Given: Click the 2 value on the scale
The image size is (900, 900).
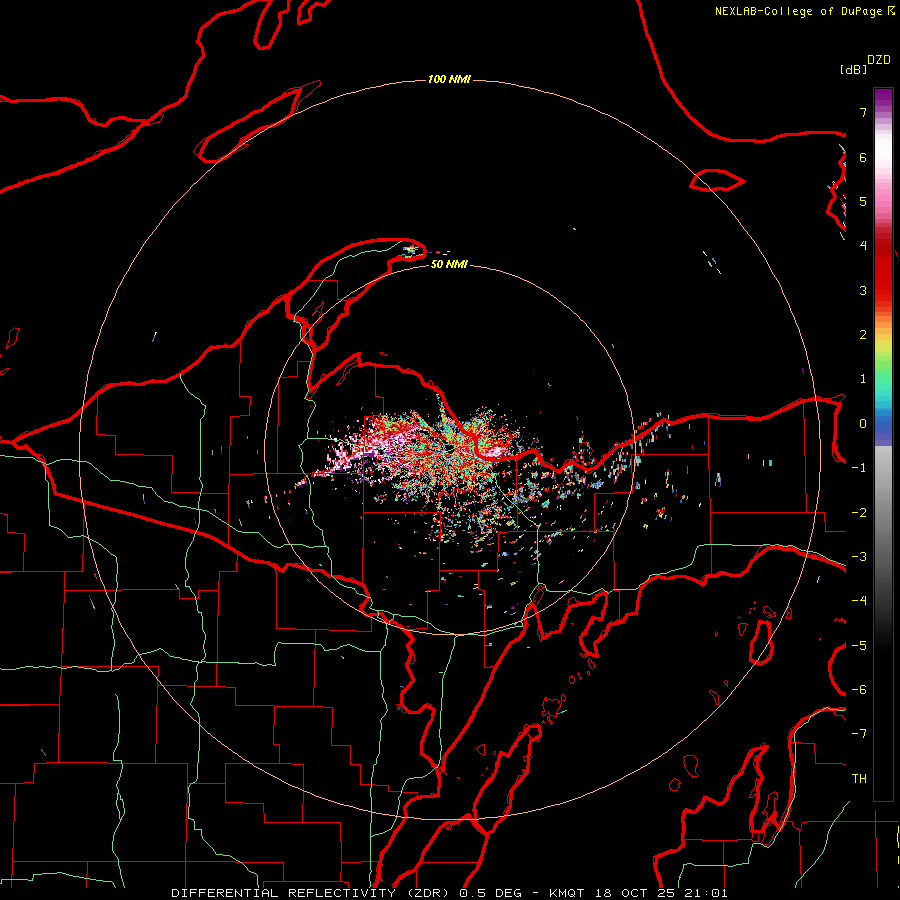Looking at the screenshot, I should 863,335.
